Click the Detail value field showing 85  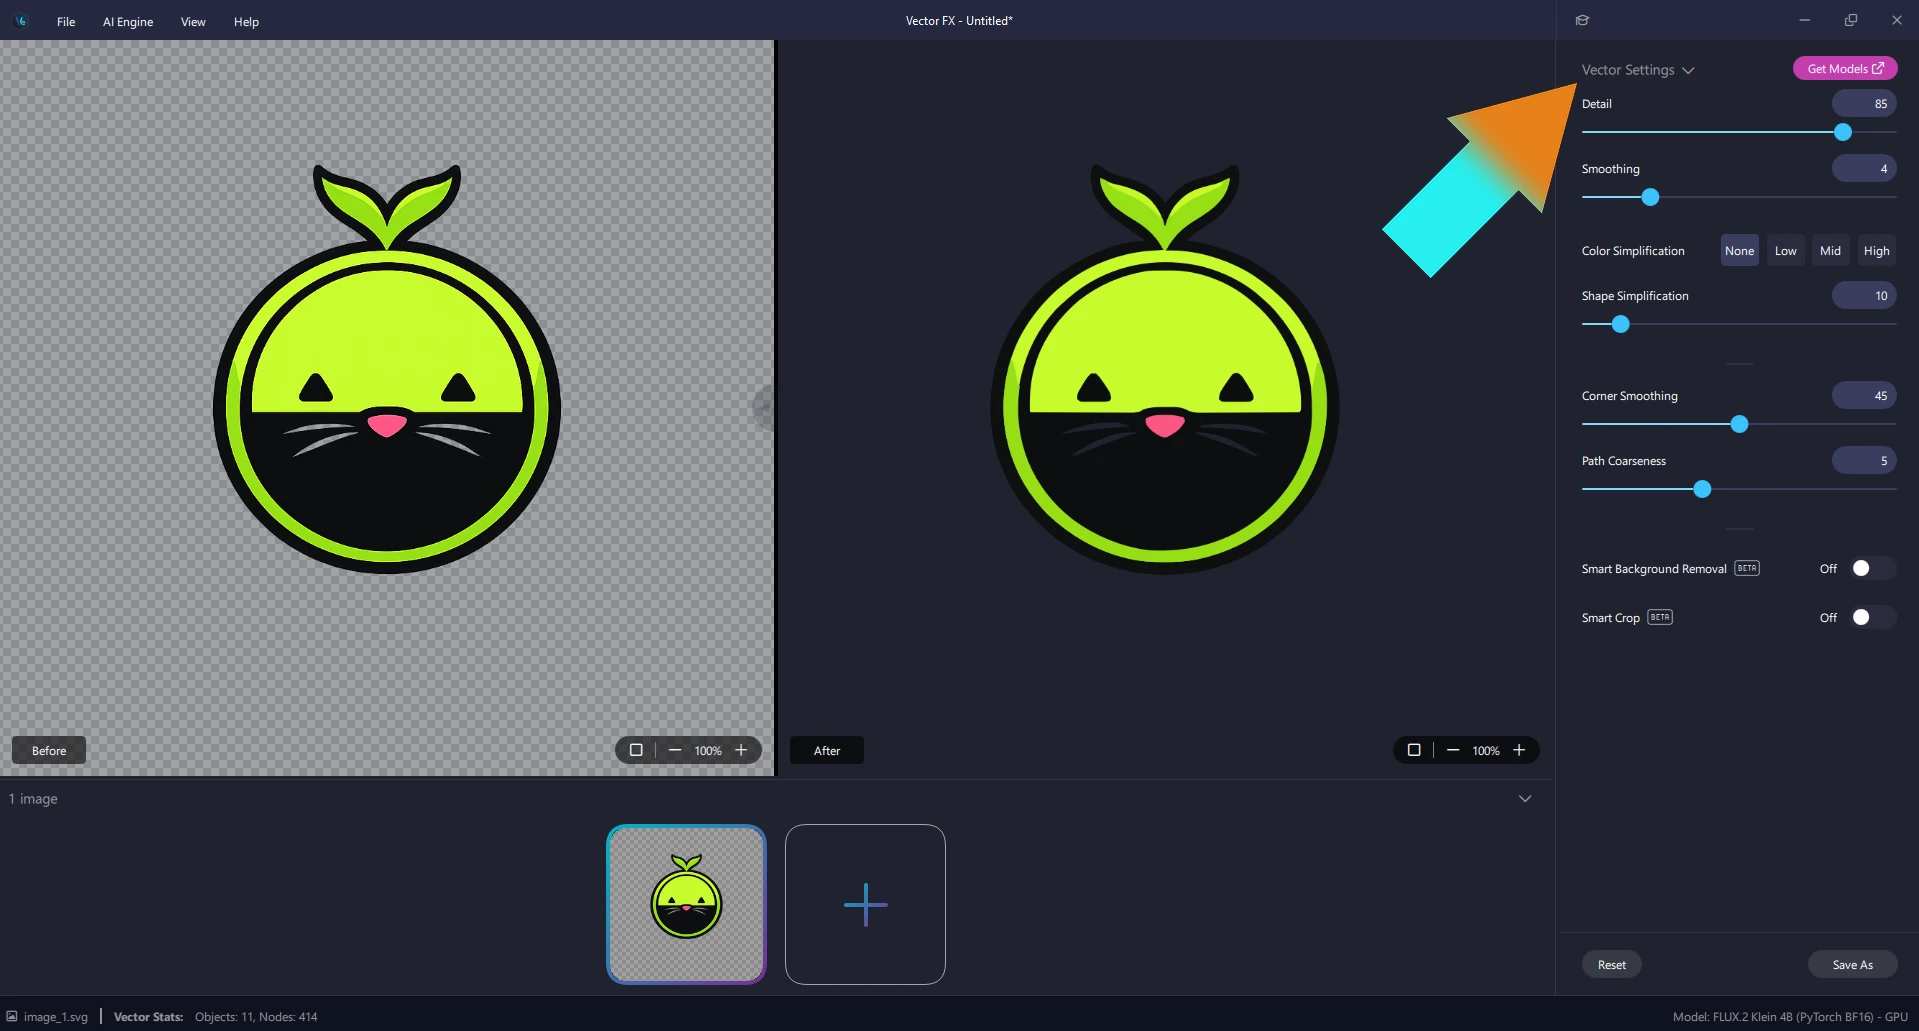(x=1864, y=103)
